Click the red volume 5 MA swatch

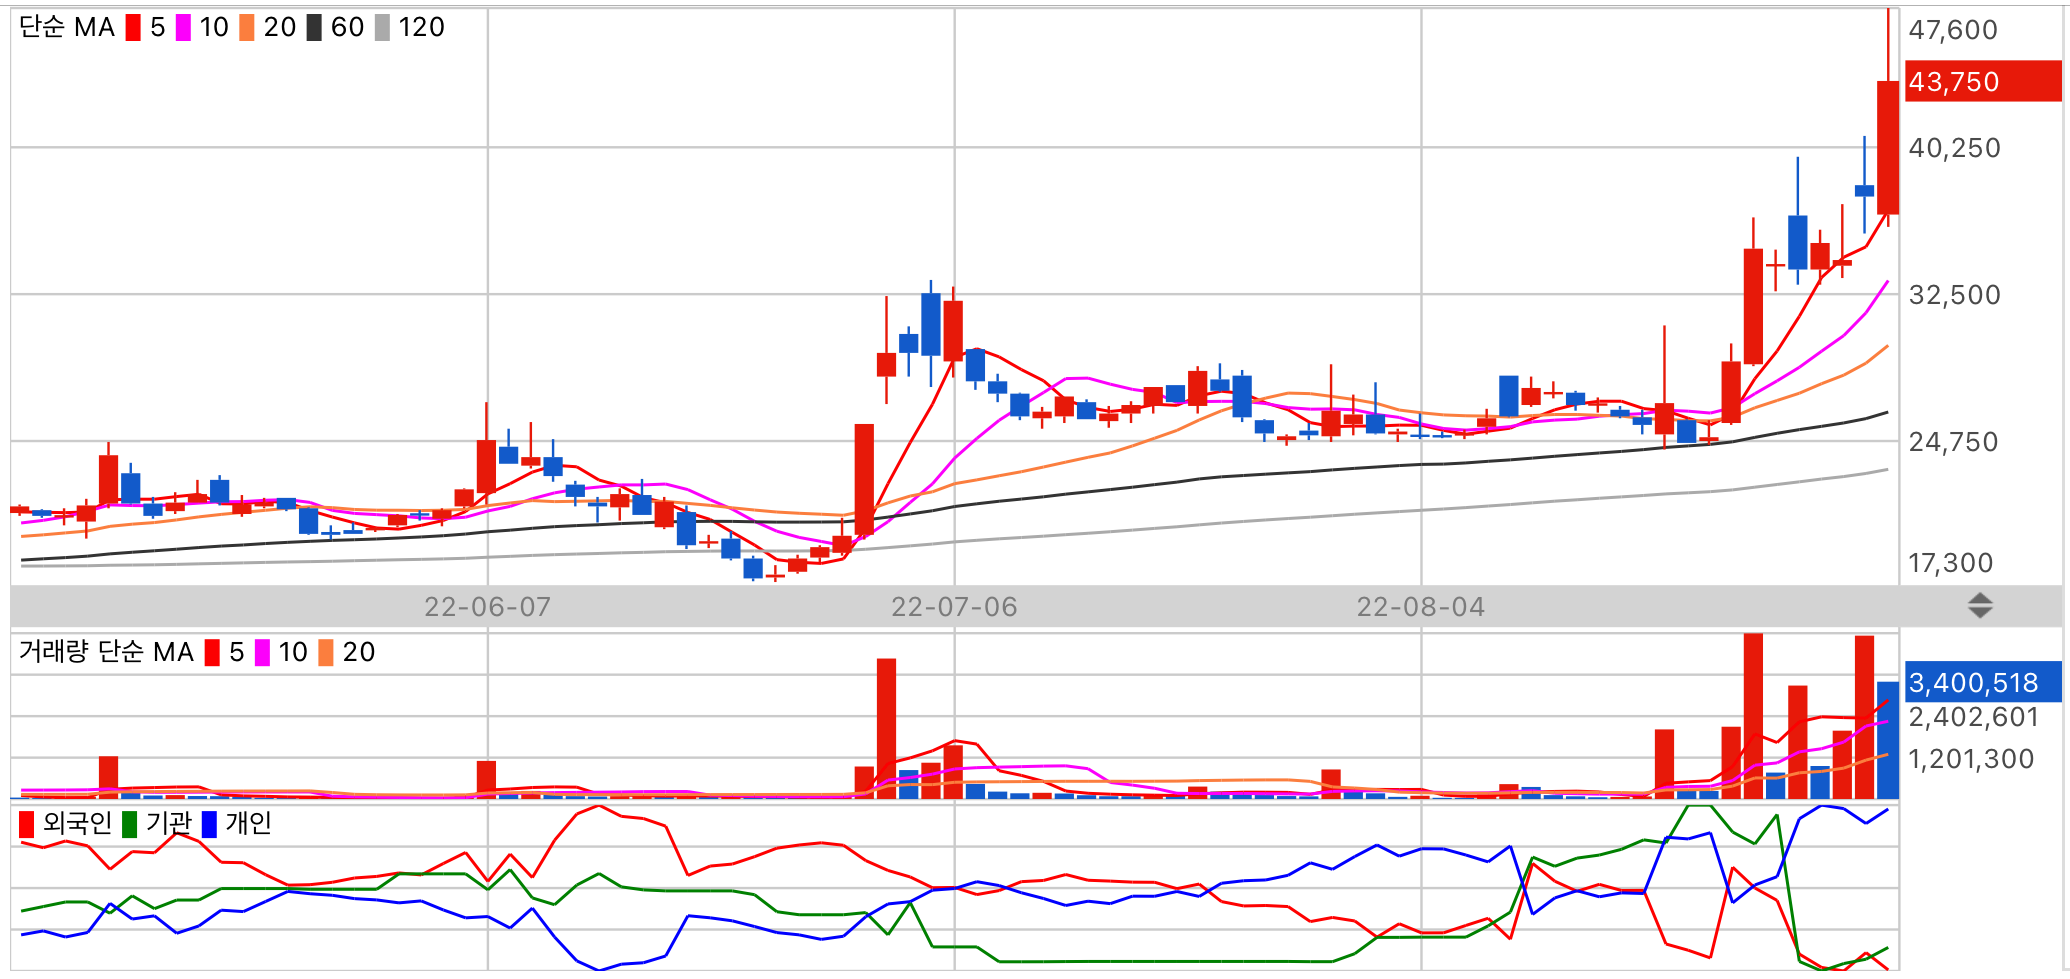point(212,653)
